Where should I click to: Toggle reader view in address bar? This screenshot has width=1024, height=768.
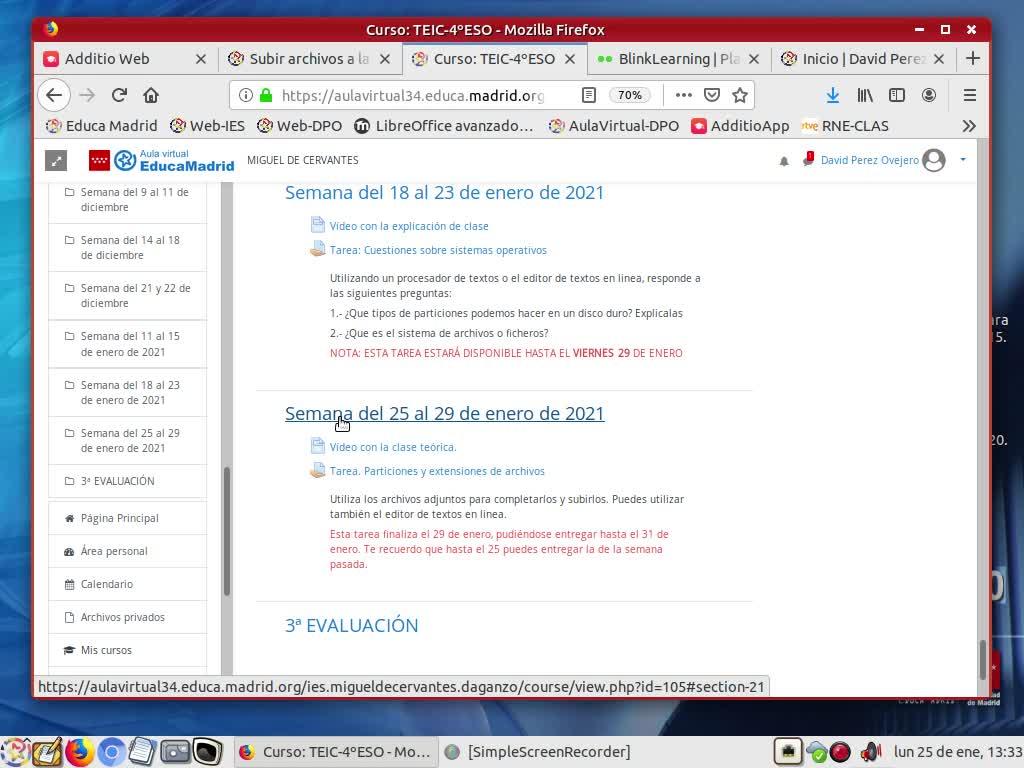588,95
